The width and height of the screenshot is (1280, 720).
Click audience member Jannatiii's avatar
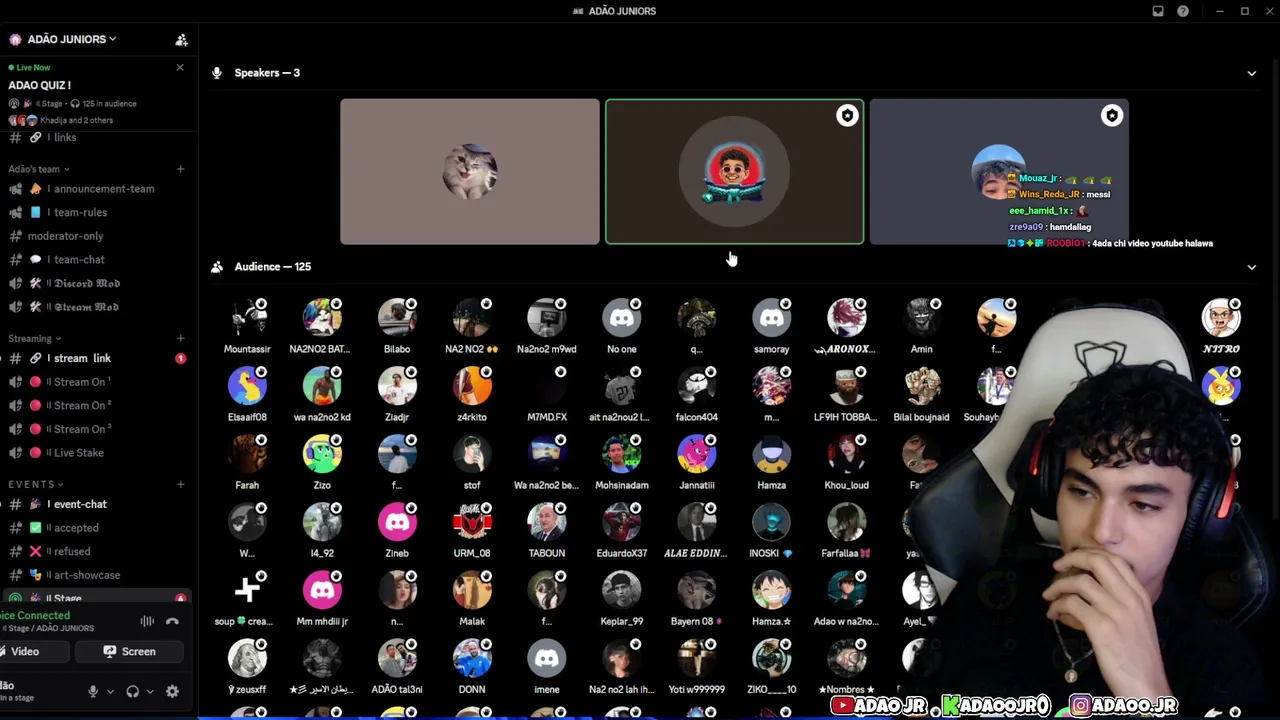[x=697, y=454]
